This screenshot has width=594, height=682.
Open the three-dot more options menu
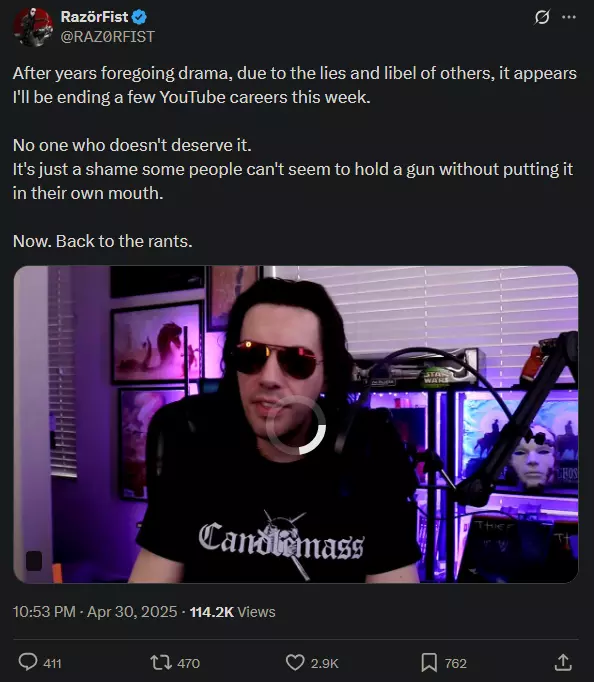pyautogui.click(x=569, y=17)
